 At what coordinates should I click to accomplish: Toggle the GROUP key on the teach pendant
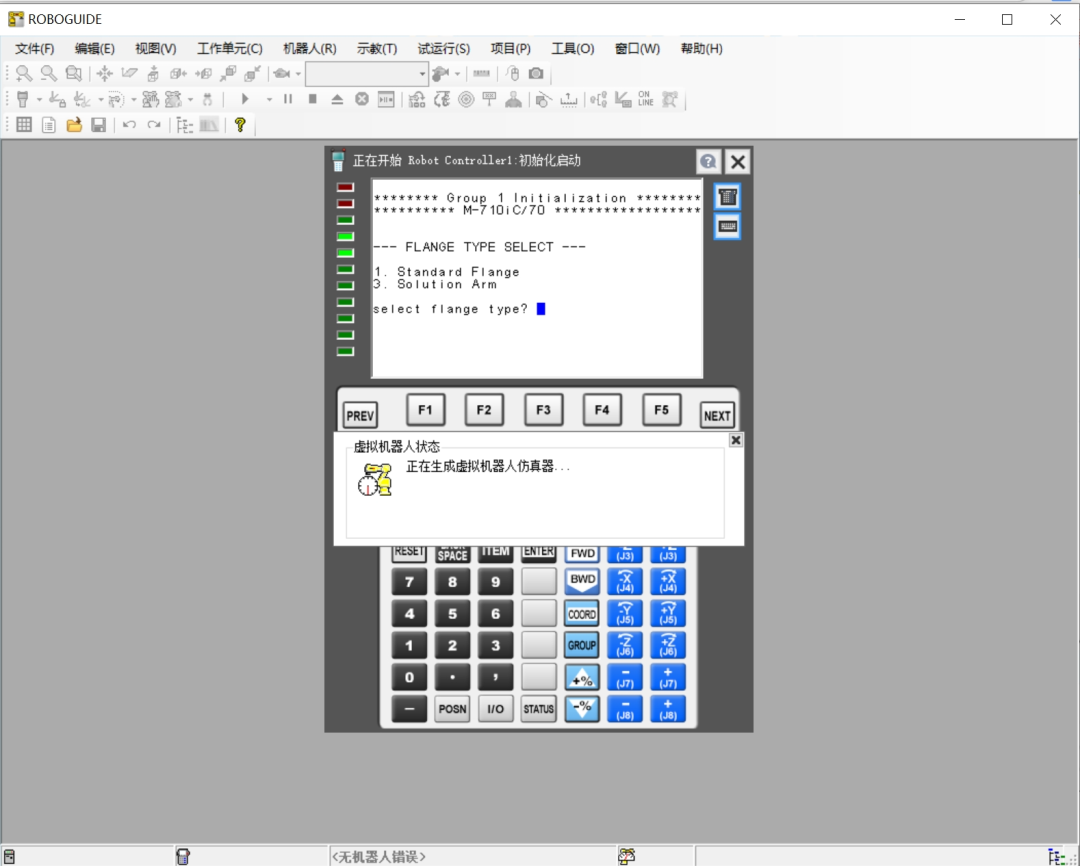click(x=581, y=645)
